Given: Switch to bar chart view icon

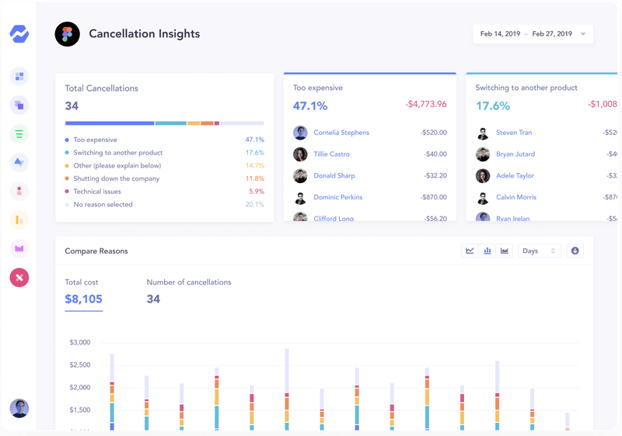Looking at the screenshot, I should (487, 251).
